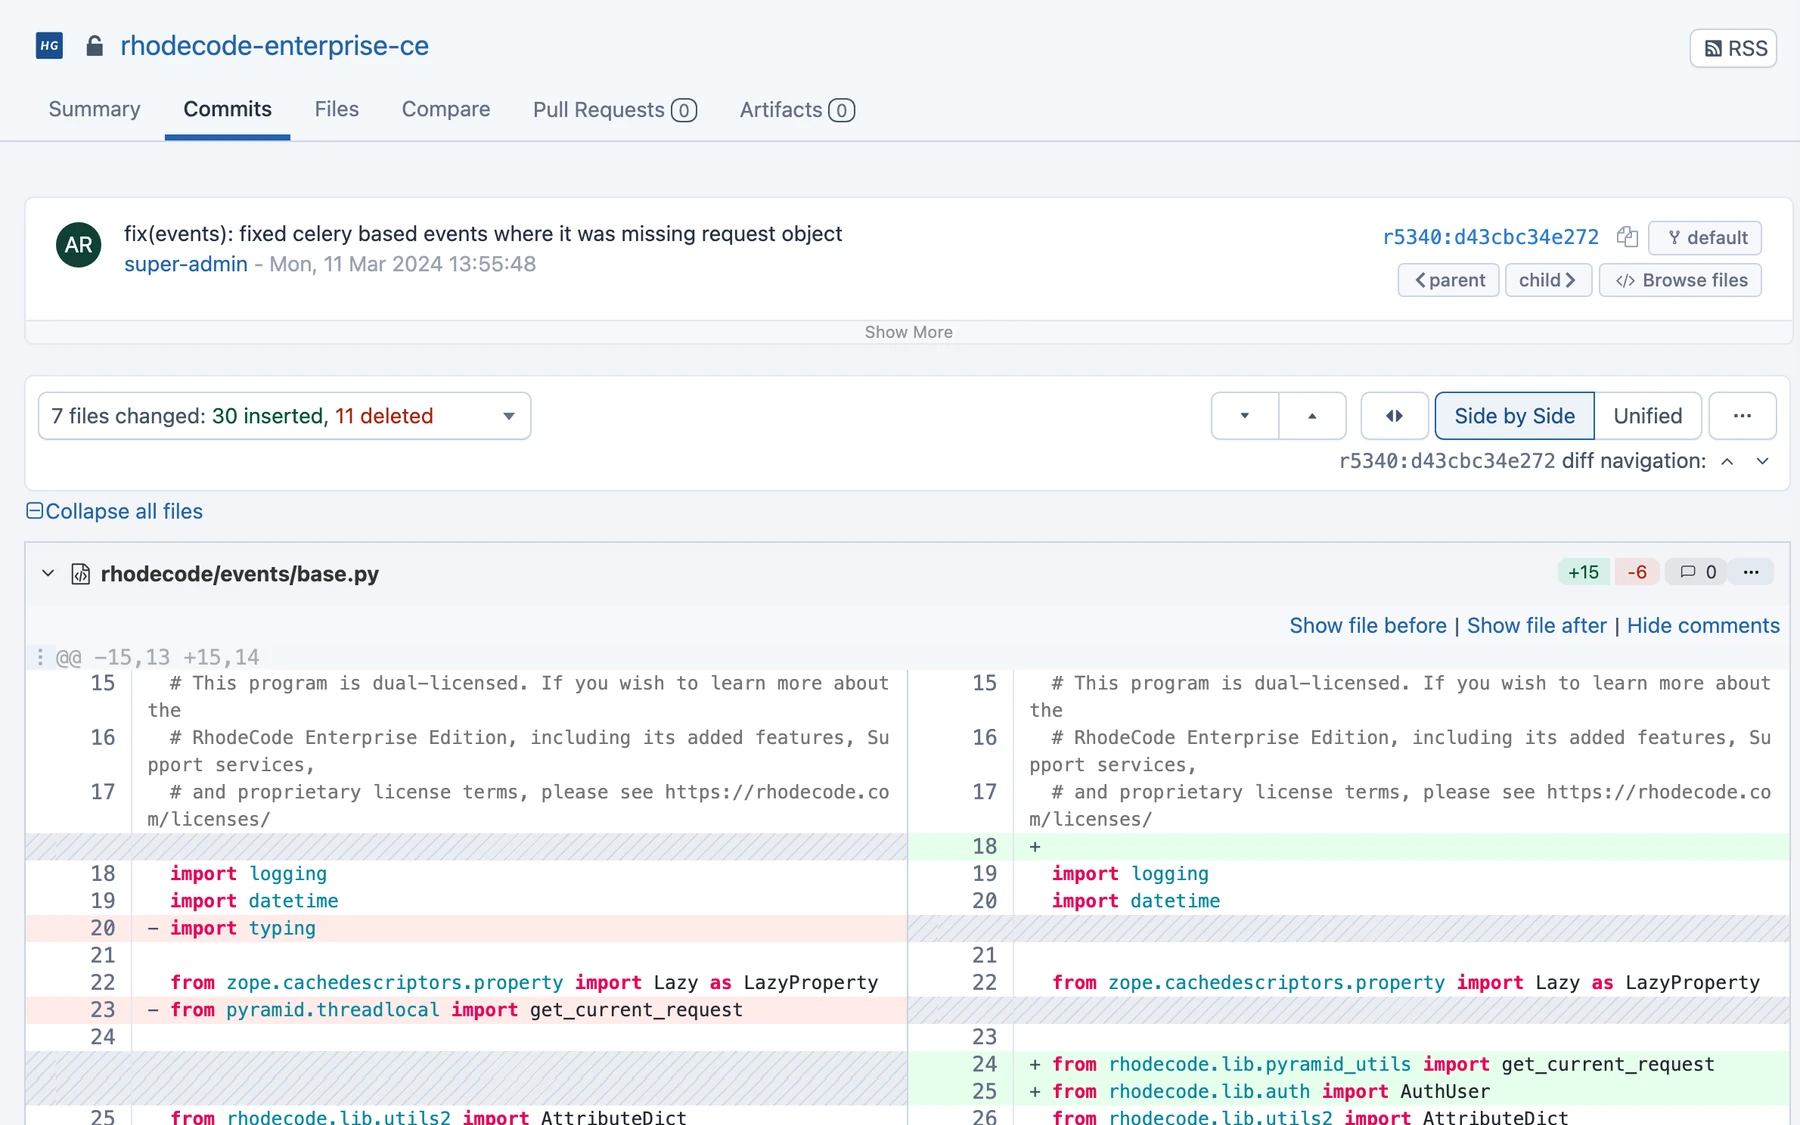The image size is (1800, 1125).
Task: Copy the commit hash with clipboard icon
Action: (x=1627, y=237)
